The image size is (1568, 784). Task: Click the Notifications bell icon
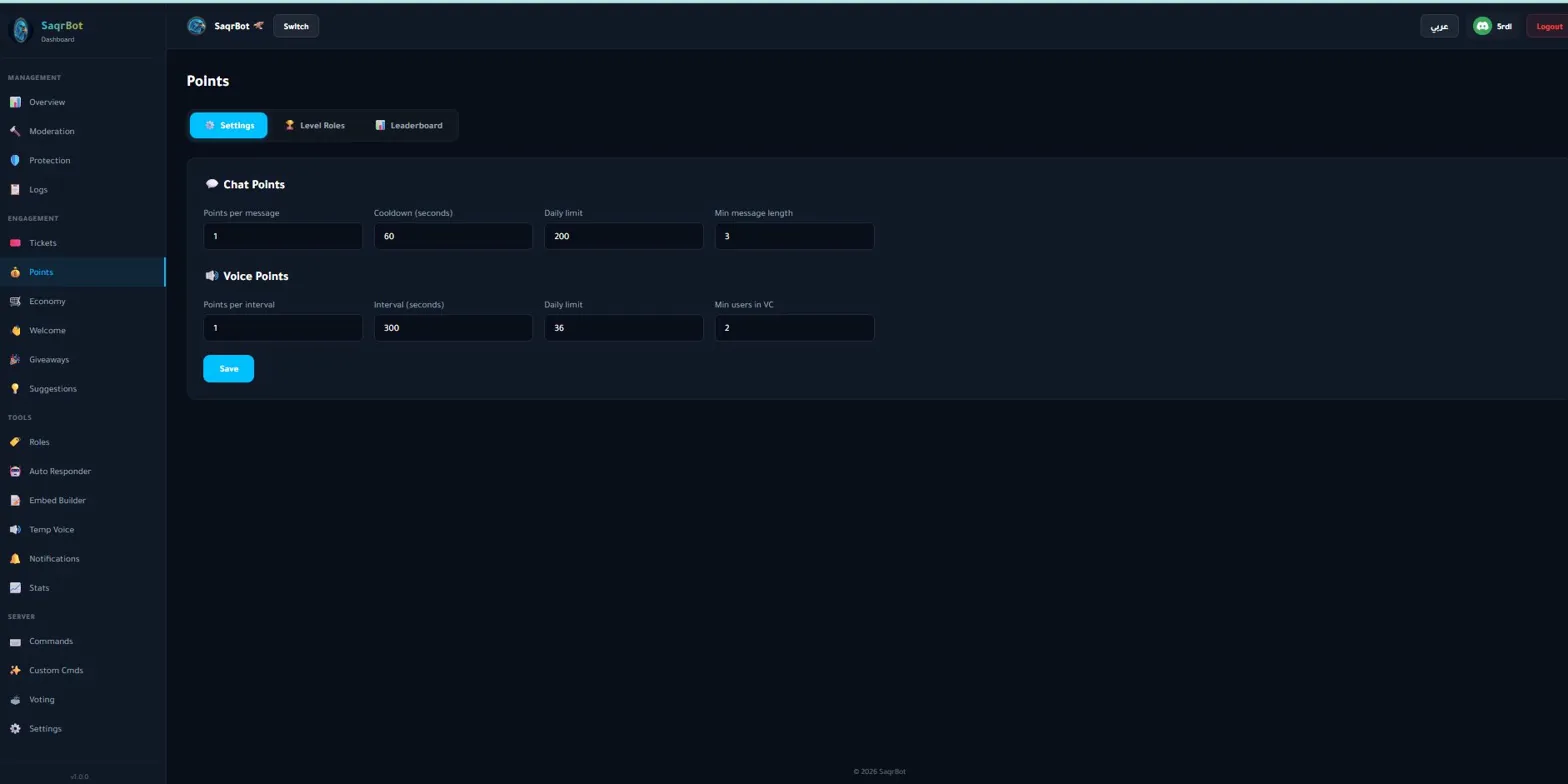click(15, 558)
